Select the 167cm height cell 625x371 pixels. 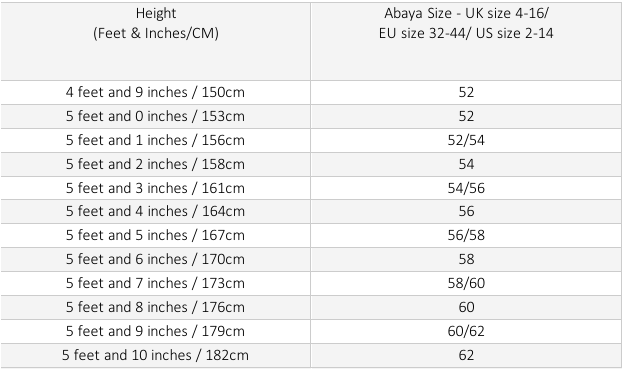pos(155,235)
